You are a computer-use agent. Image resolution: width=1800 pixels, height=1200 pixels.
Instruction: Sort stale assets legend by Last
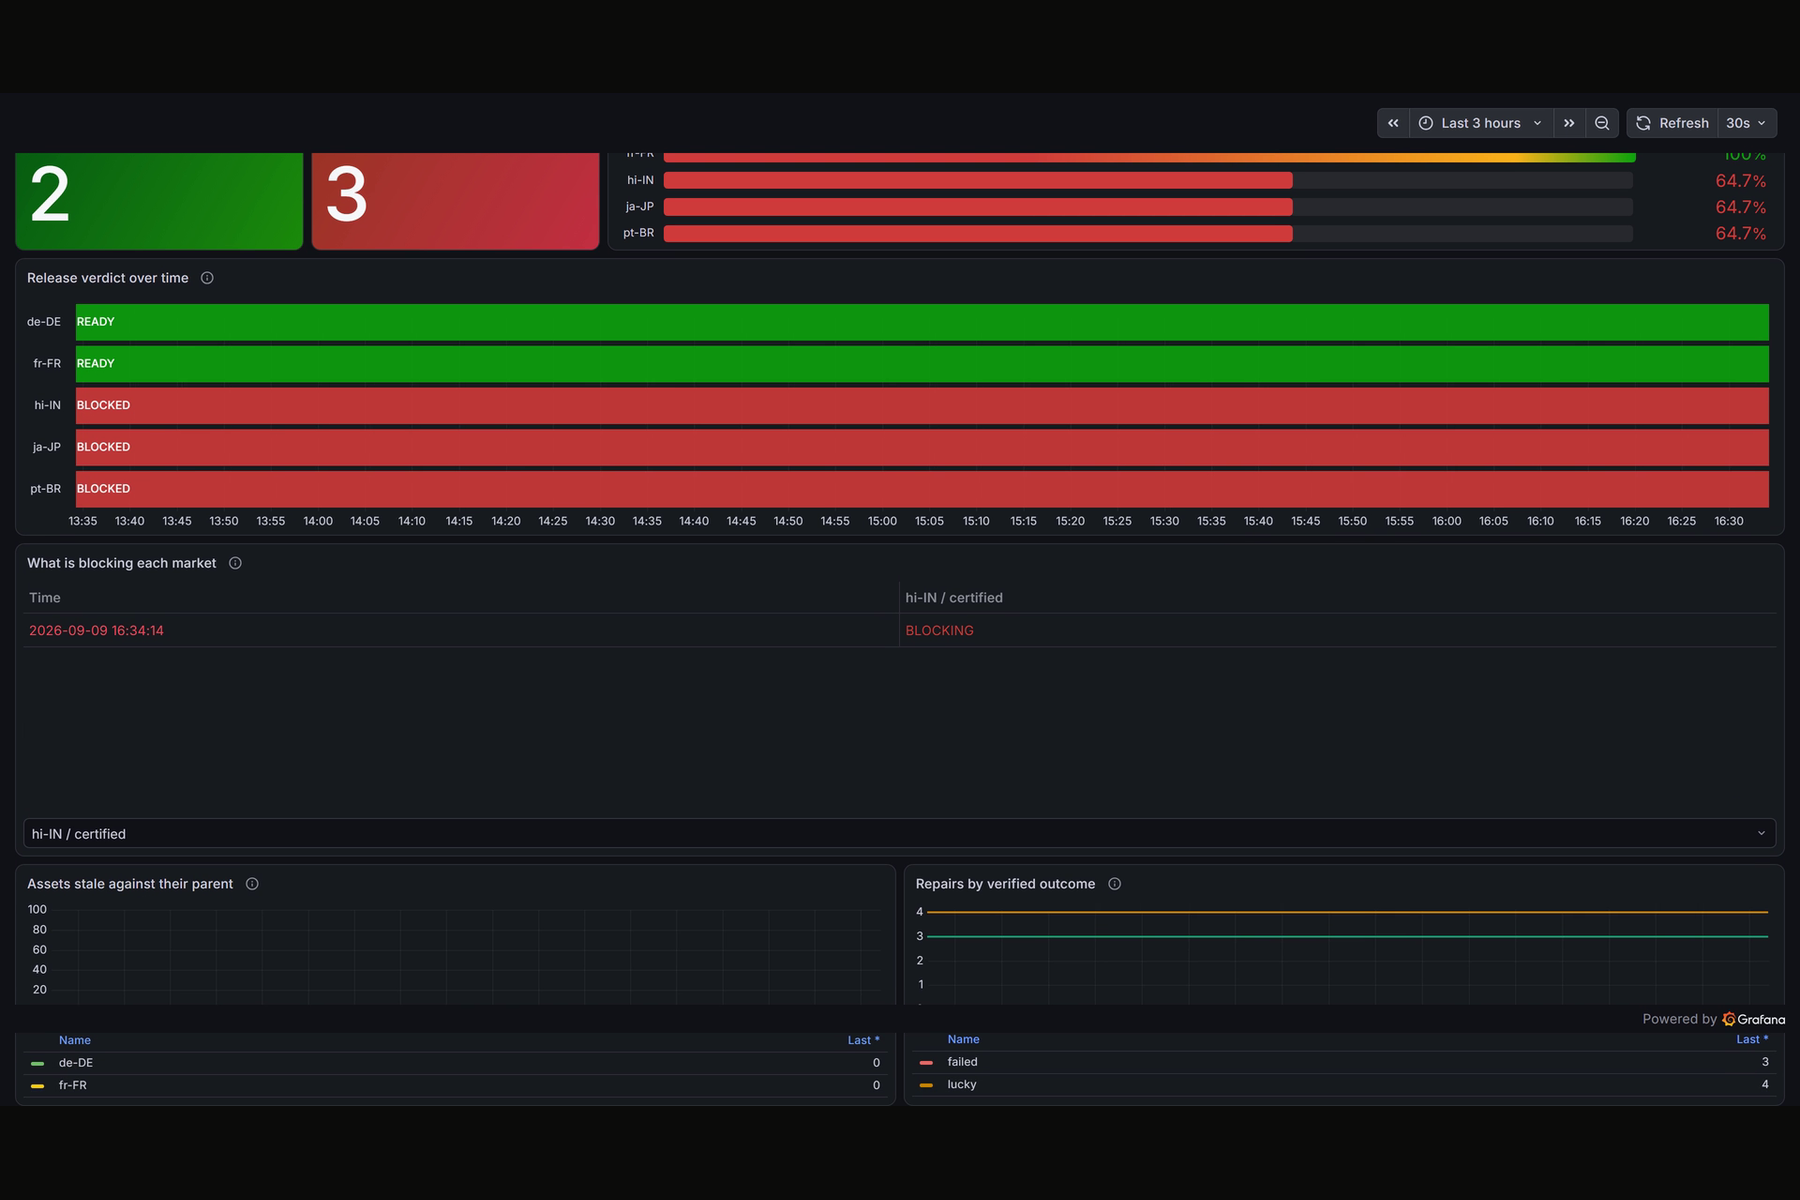(x=863, y=1040)
